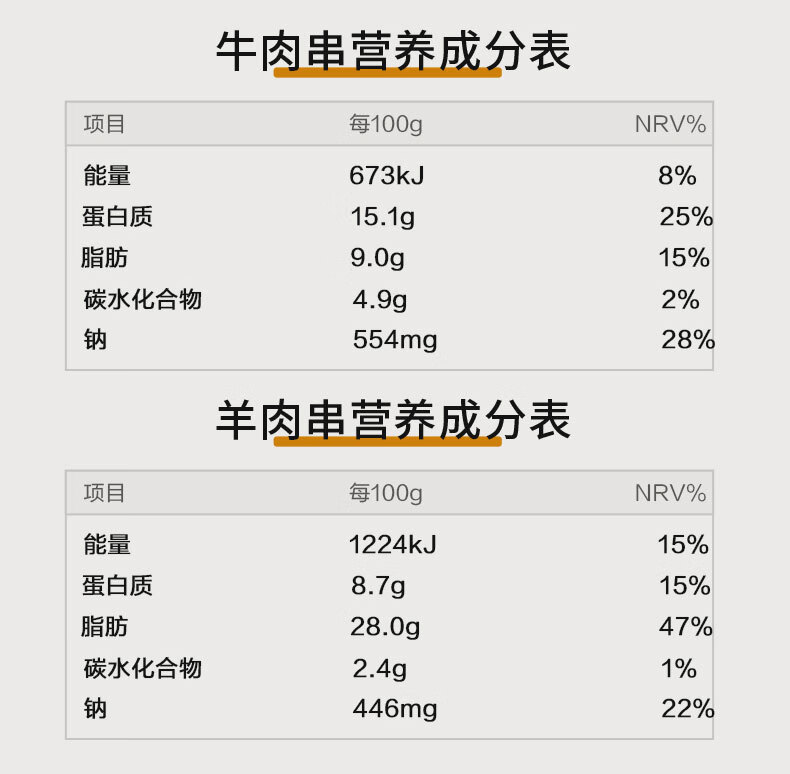Select the NRV% header in beef table
790x774 pixels.
[x=670, y=124]
